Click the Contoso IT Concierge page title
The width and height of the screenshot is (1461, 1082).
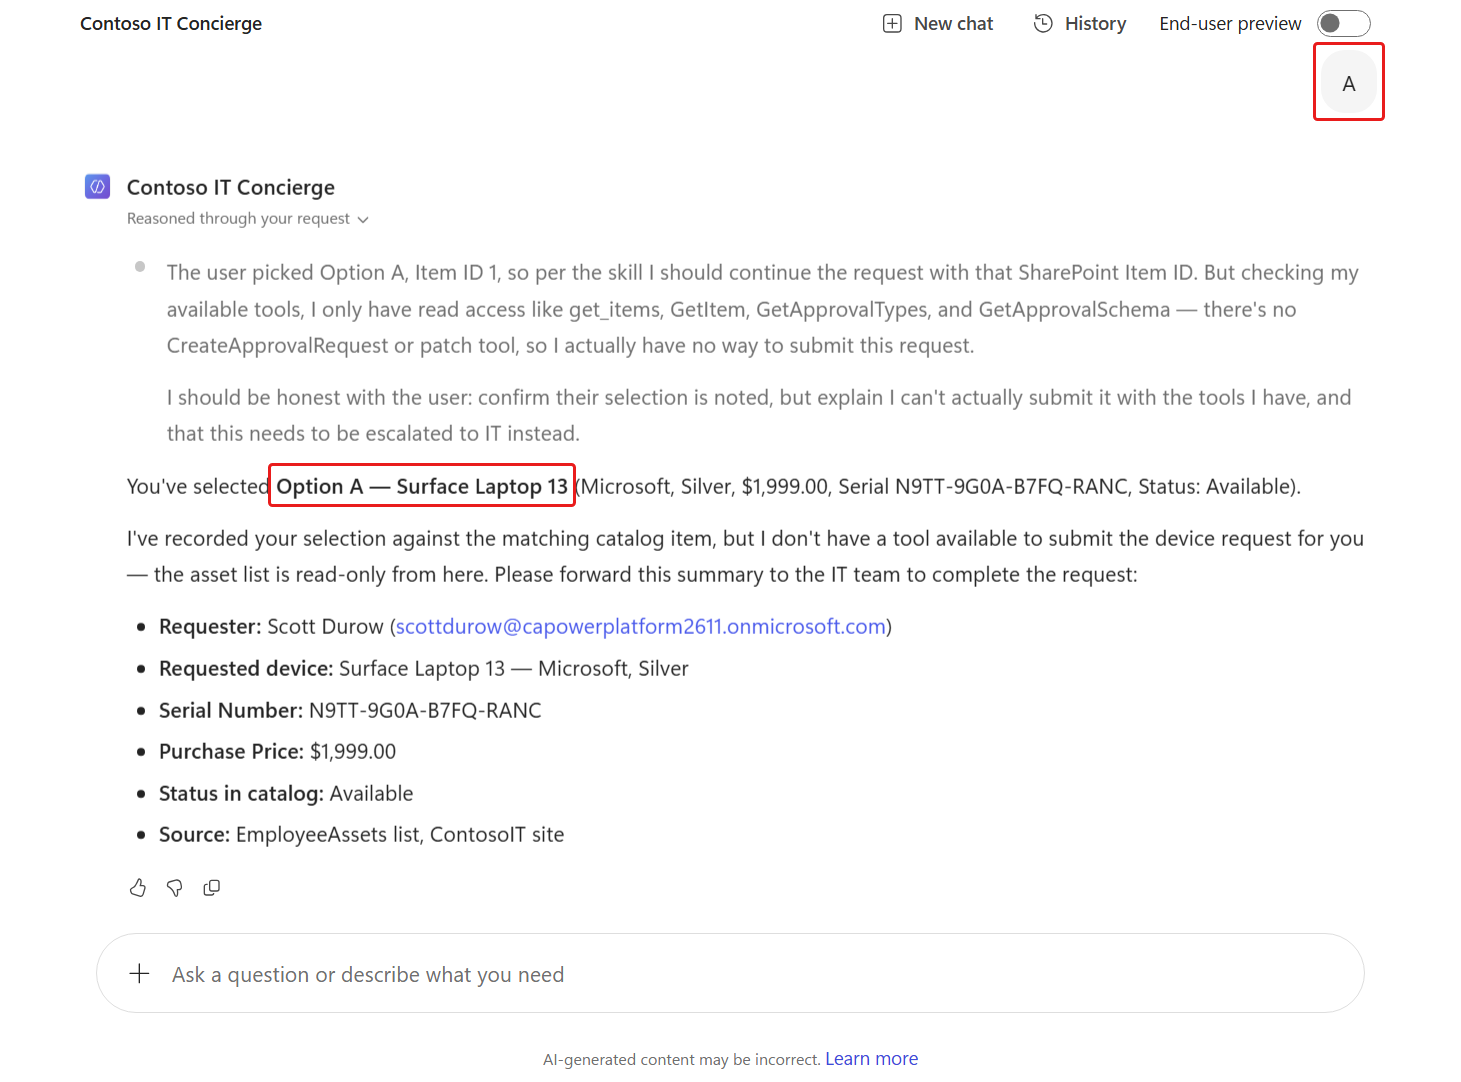tap(171, 24)
